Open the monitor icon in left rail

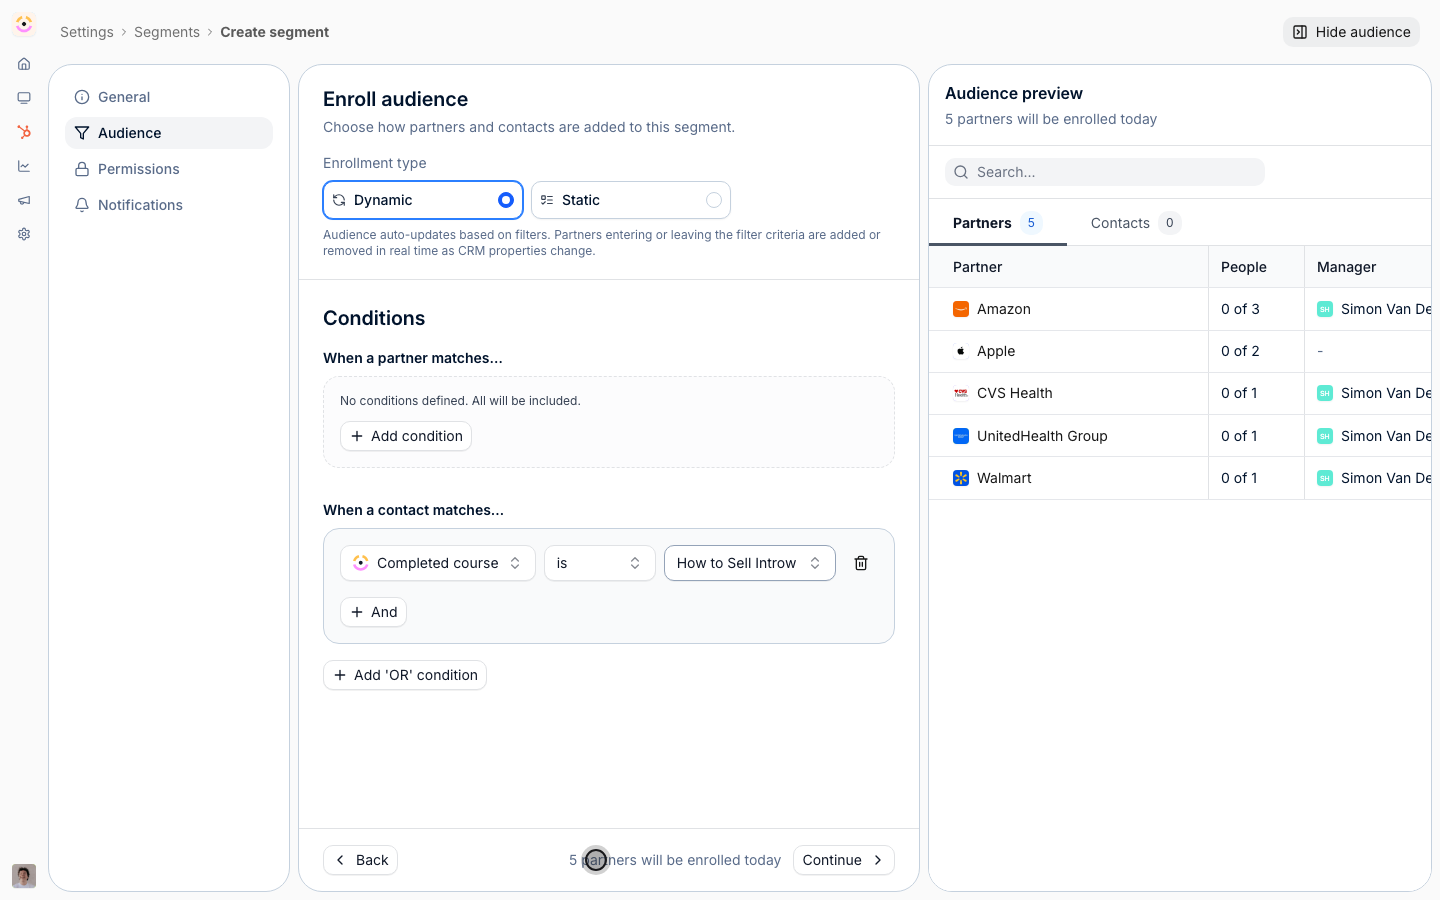tap(24, 98)
